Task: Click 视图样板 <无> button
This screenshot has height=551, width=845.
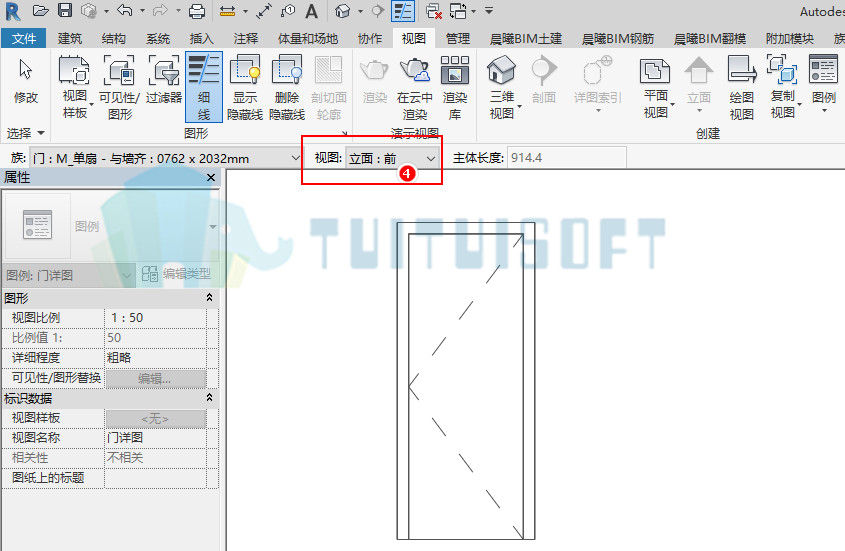Action: tap(156, 418)
